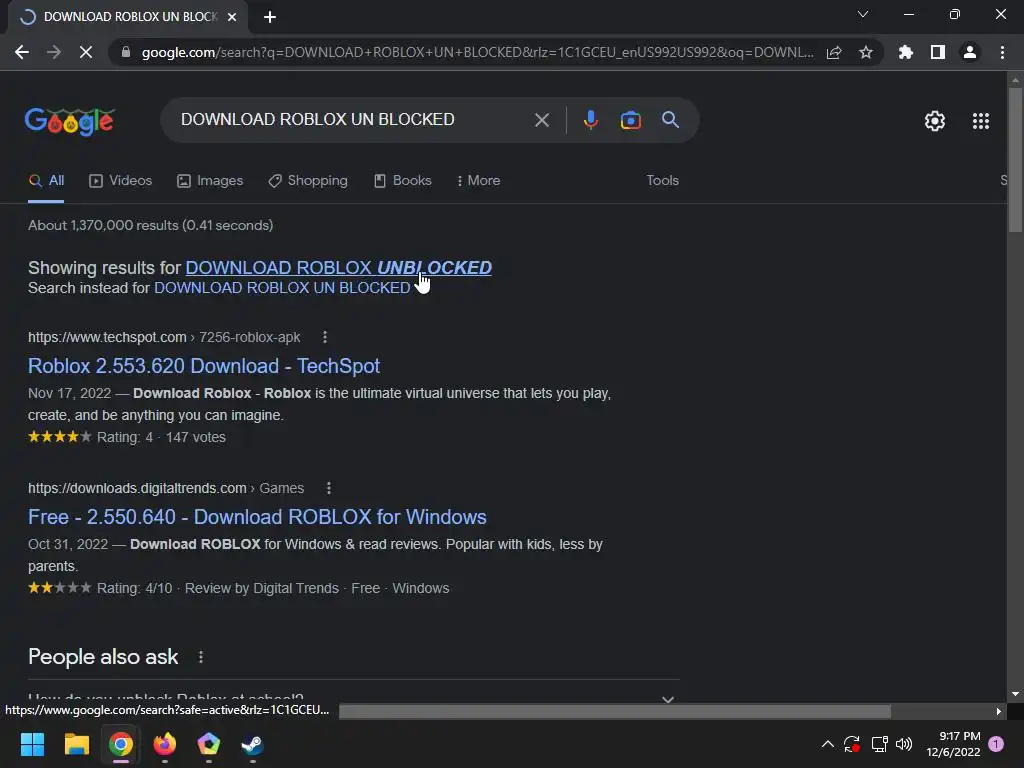
Task: Switch to the Videos tab
Action: click(x=121, y=180)
